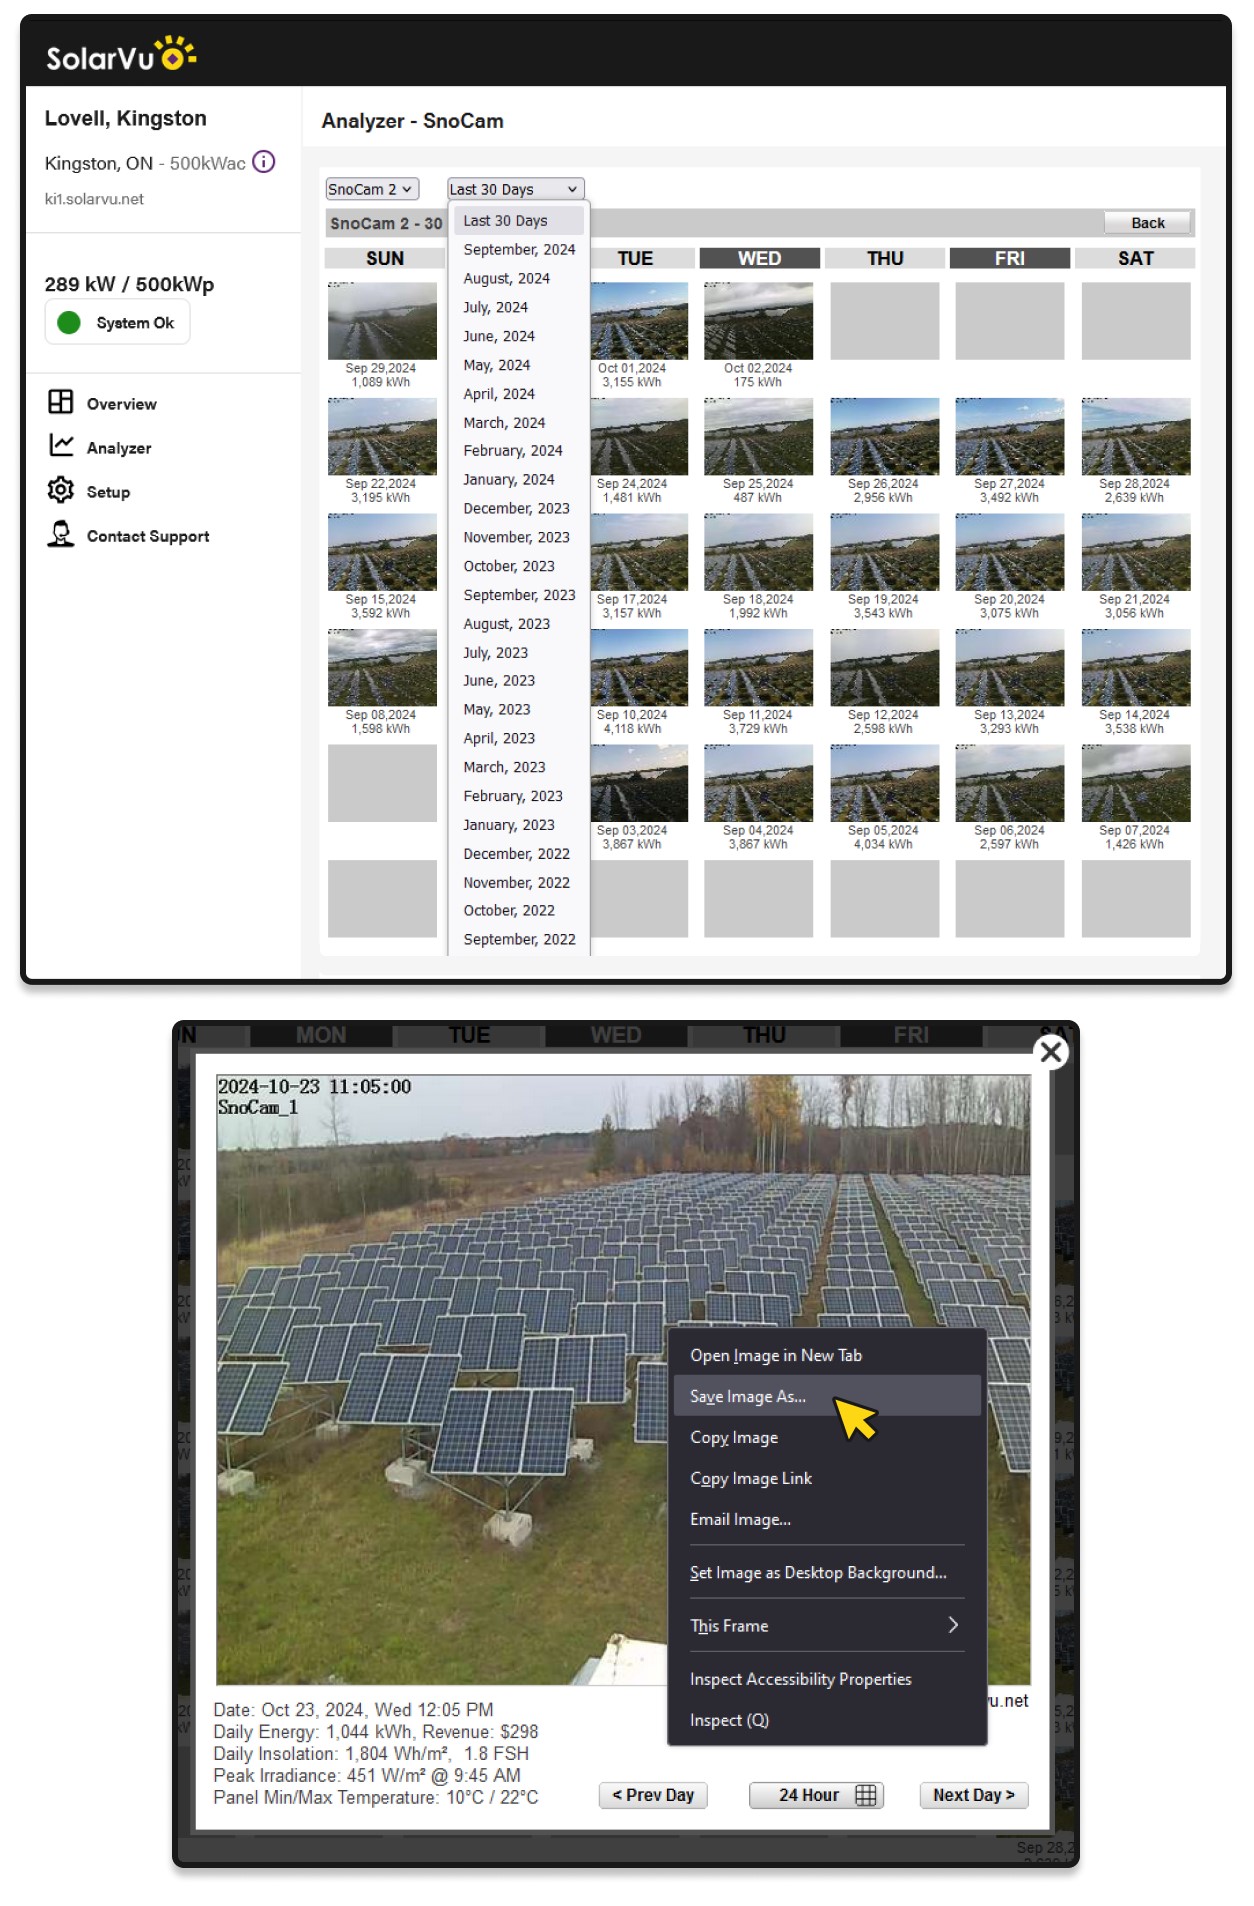Open the 24 Hour grid view
This screenshot has width=1254, height=1906.
[x=816, y=1795]
